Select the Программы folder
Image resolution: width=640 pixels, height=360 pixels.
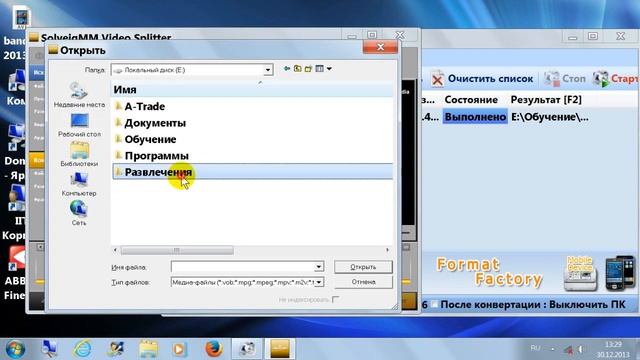[x=152, y=156]
